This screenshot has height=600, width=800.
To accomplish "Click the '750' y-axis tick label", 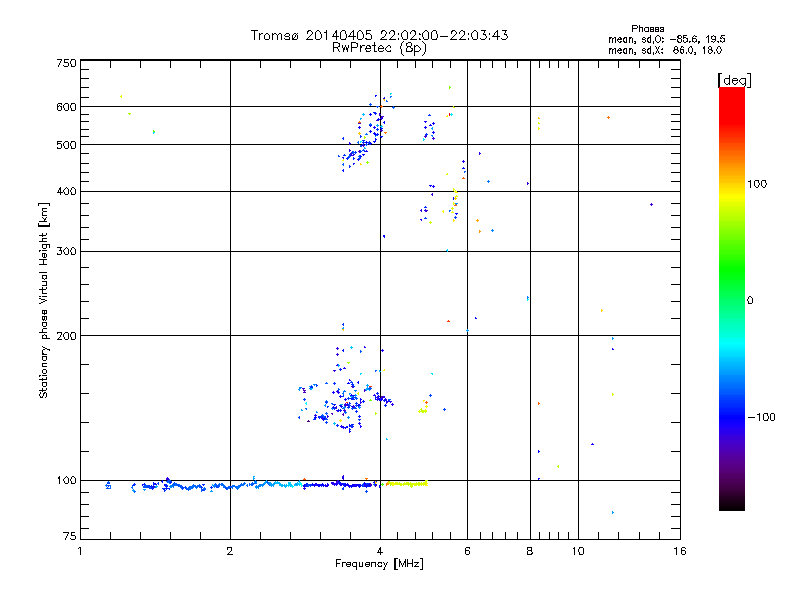I will click(66, 63).
